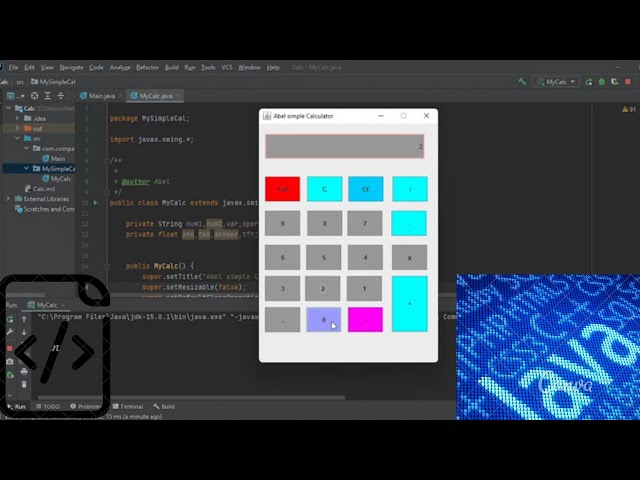The width and height of the screenshot is (640, 480).
Task: Open the Project view selector dropdown
Action: [x=16, y=96]
